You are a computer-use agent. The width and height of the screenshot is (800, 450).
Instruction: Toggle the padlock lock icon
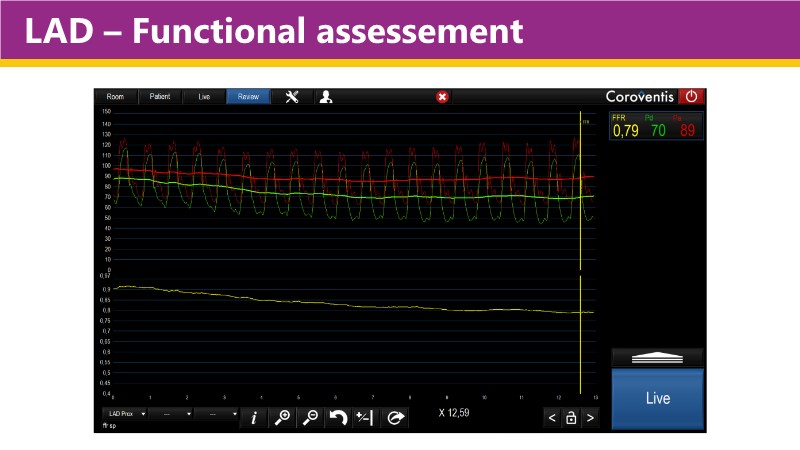pyautogui.click(x=571, y=418)
